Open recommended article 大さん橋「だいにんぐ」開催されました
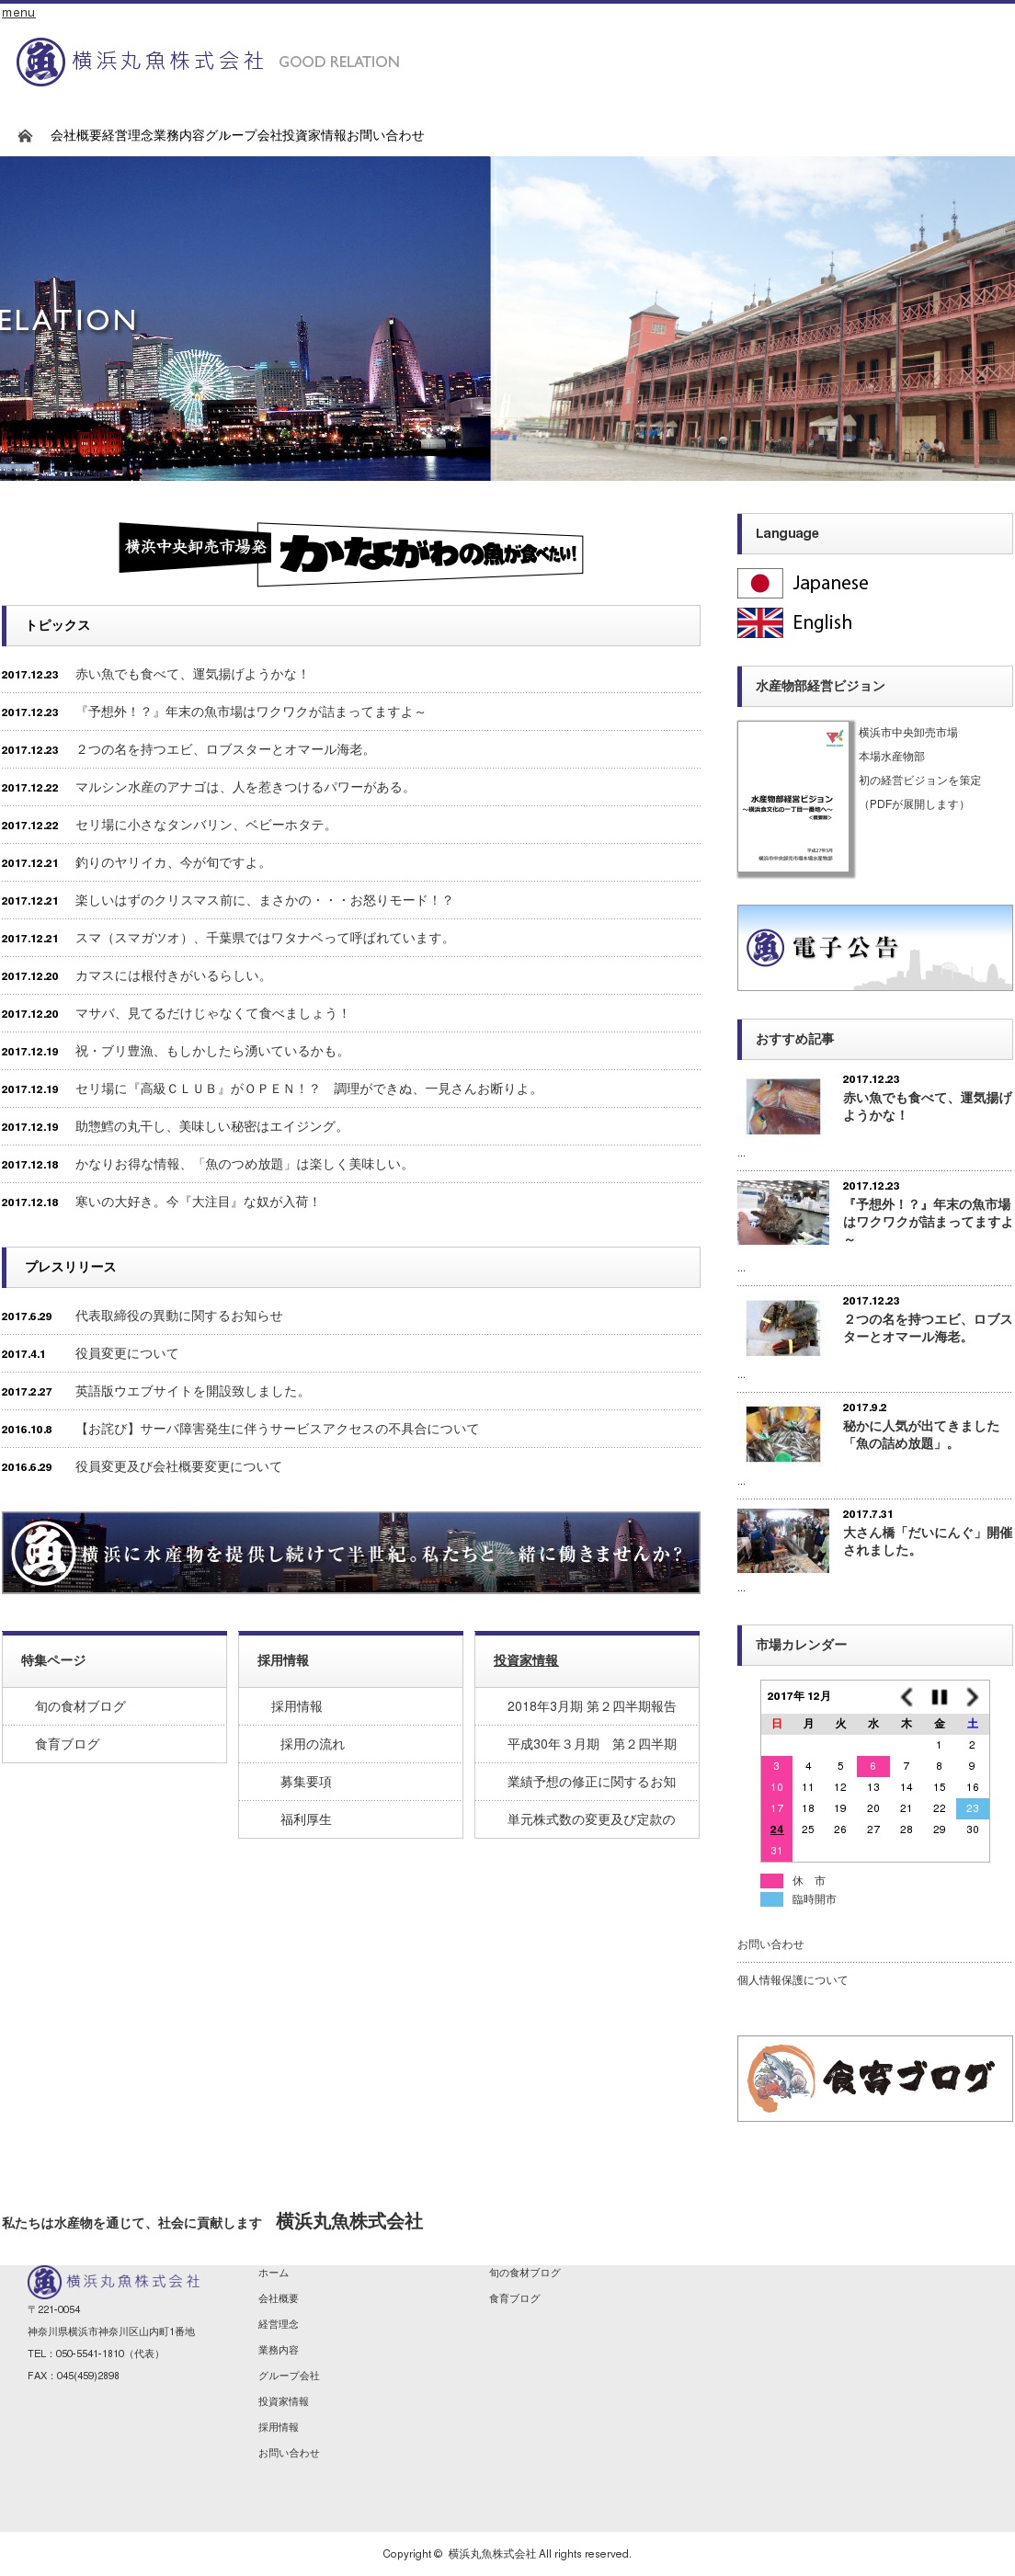Image resolution: width=1015 pixels, height=2576 pixels. pos(927,1541)
